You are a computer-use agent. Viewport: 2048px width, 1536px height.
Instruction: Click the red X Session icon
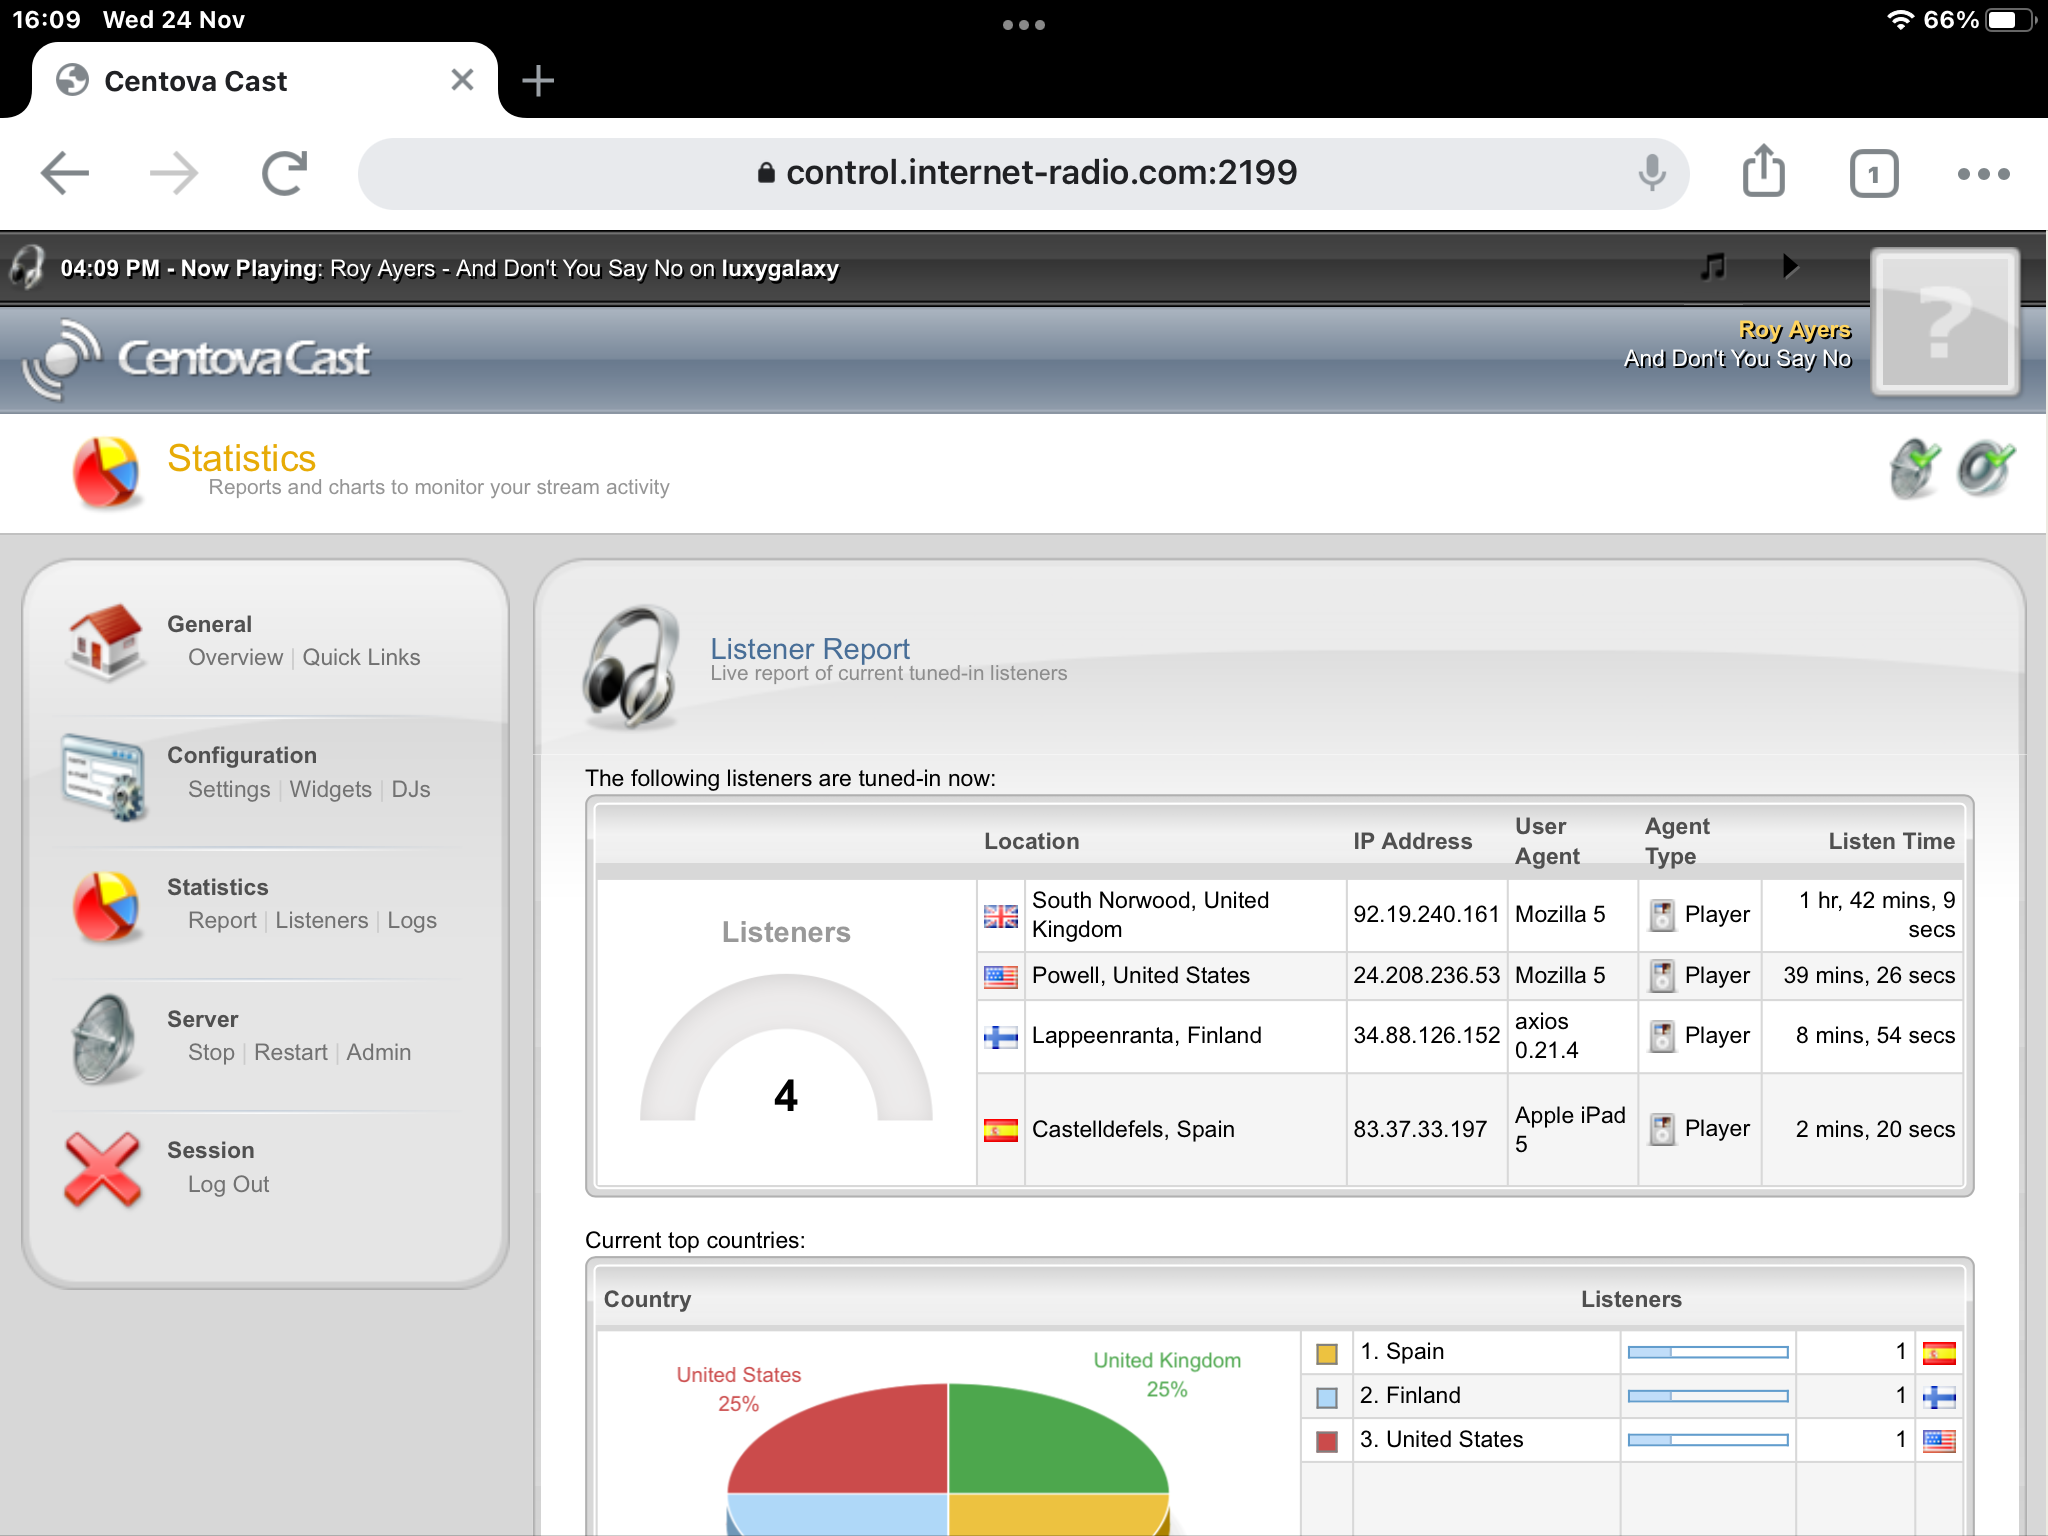tap(102, 1168)
